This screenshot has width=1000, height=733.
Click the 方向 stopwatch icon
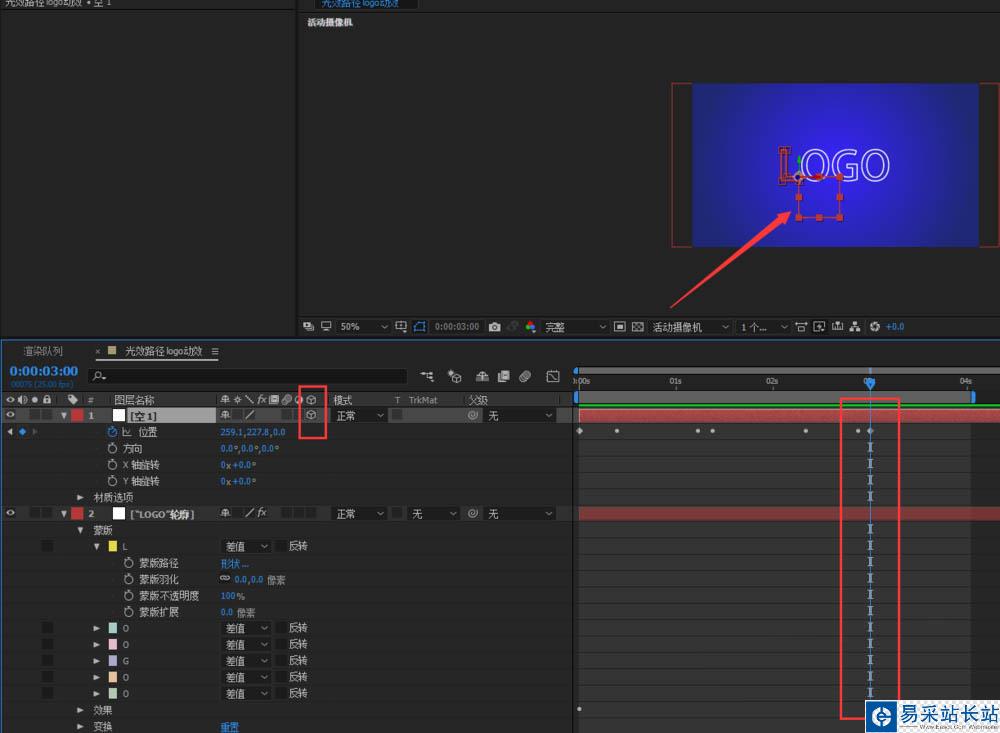pos(112,448)
